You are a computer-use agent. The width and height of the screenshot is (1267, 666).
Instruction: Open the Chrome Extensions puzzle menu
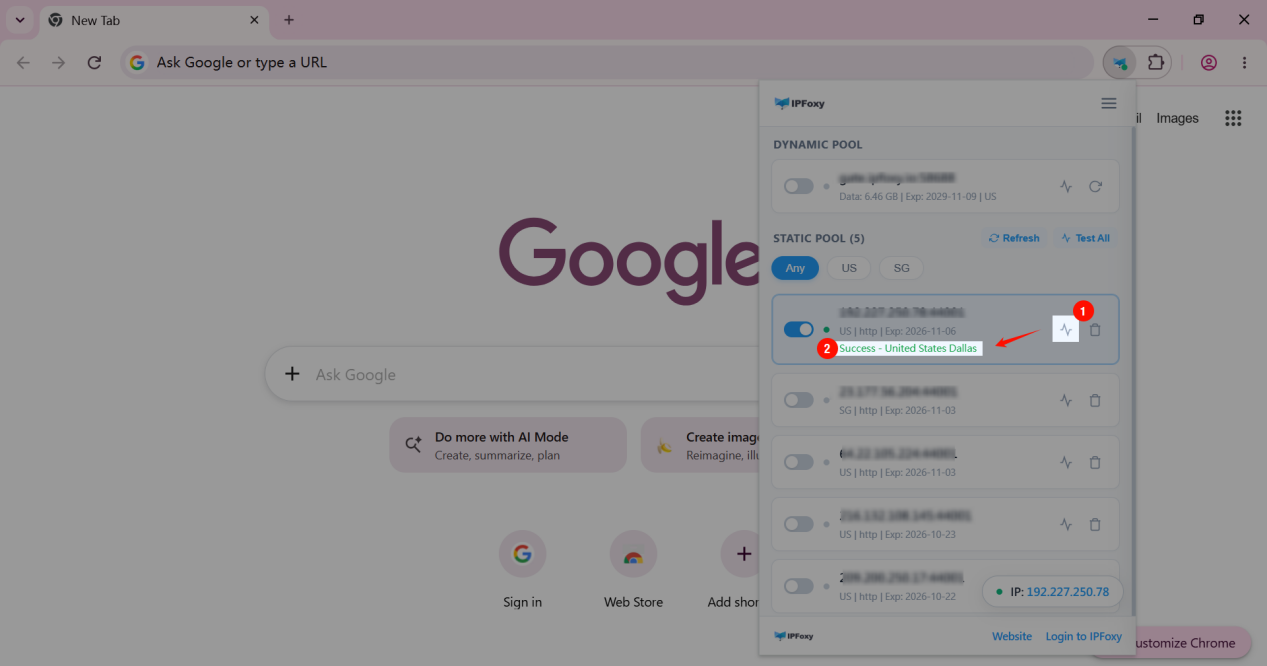click(1156, 63)
